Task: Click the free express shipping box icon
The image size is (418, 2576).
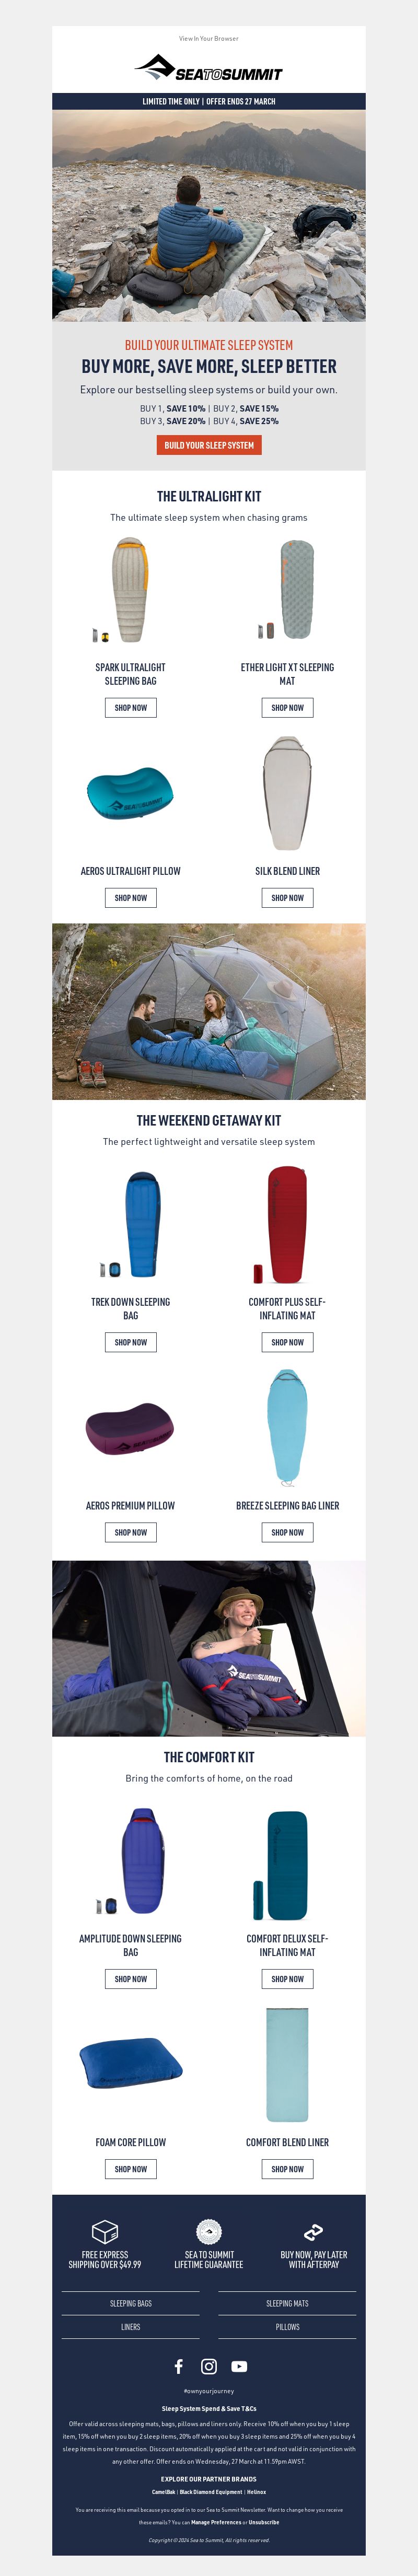Action: [x=105, y=2231]
